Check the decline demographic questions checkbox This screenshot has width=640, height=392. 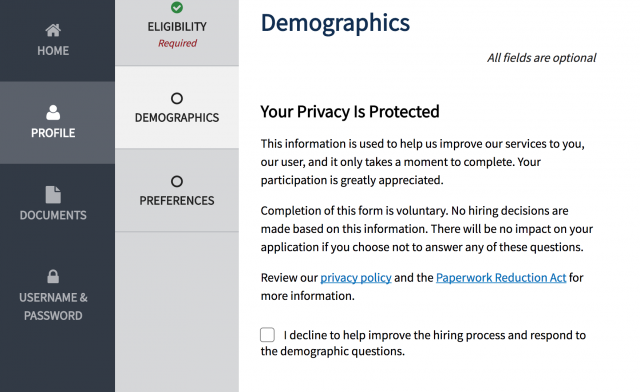coord(267,335)
